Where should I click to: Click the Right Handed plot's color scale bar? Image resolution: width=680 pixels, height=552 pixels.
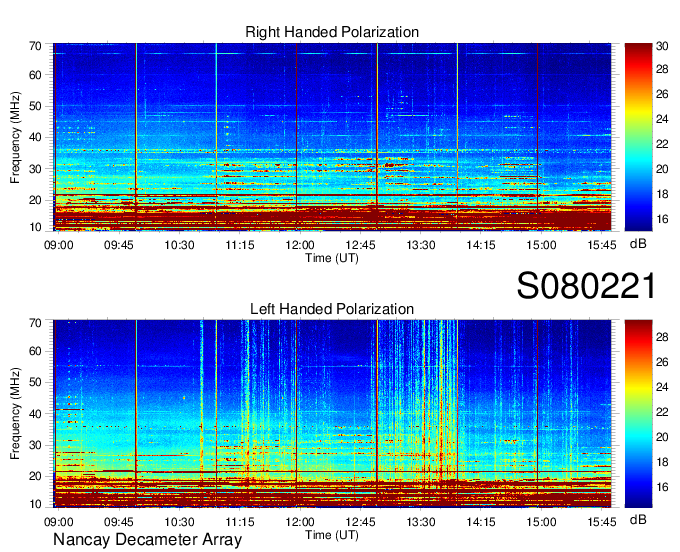pos(638,137)
